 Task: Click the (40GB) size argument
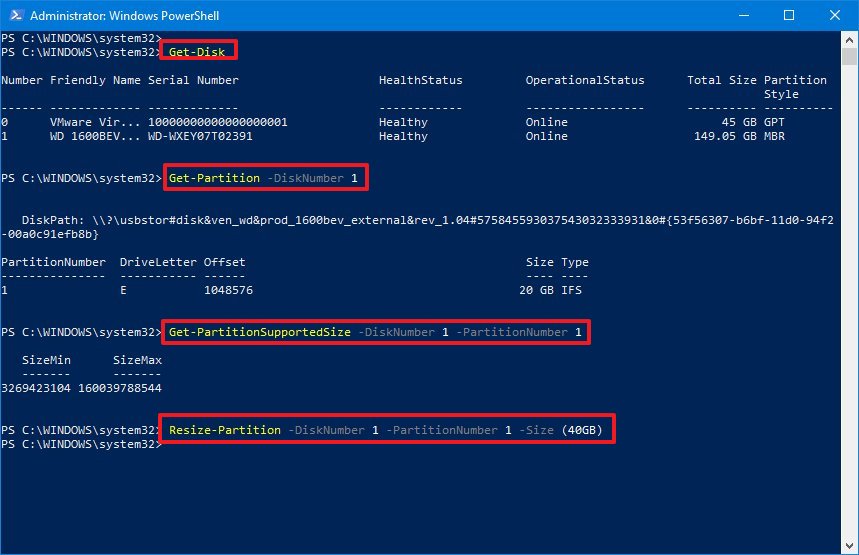(582, 430)
